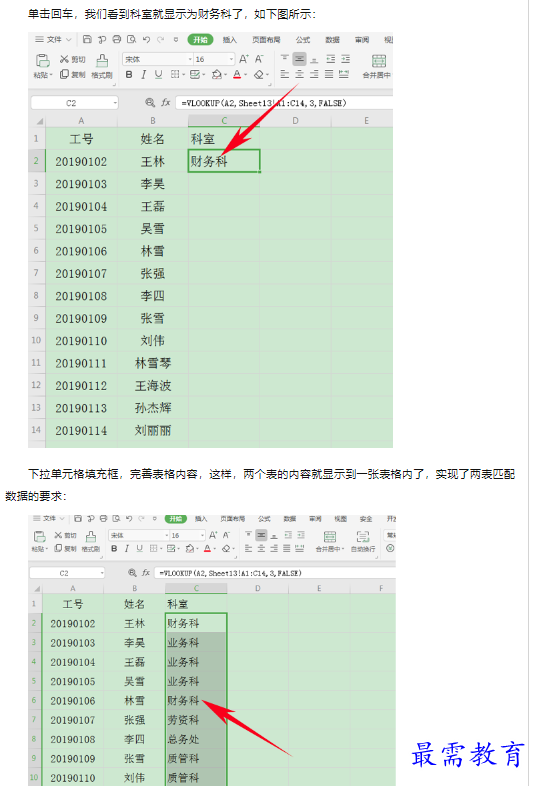Toggle Italic in the lower spreadsheet ribbon

pos(127,549)
